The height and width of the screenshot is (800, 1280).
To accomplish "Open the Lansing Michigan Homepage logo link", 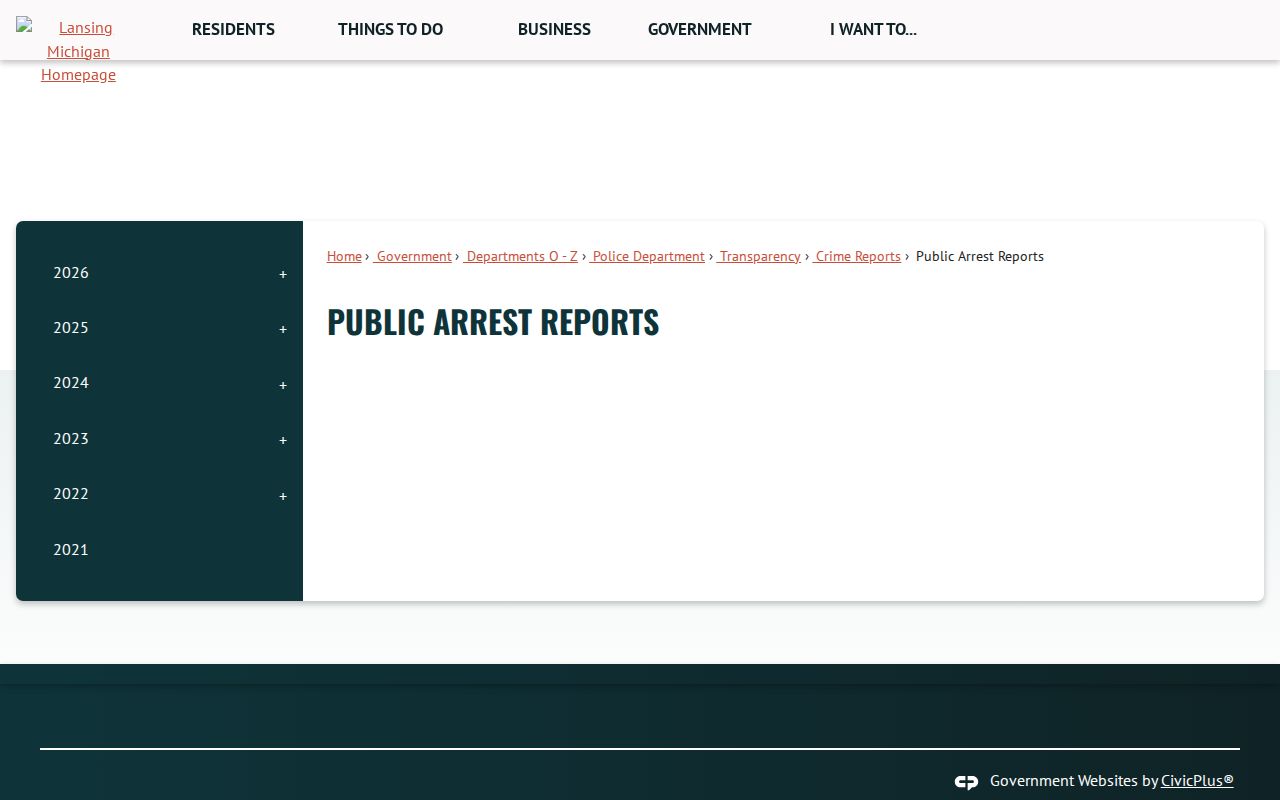I will click(78, 50).
